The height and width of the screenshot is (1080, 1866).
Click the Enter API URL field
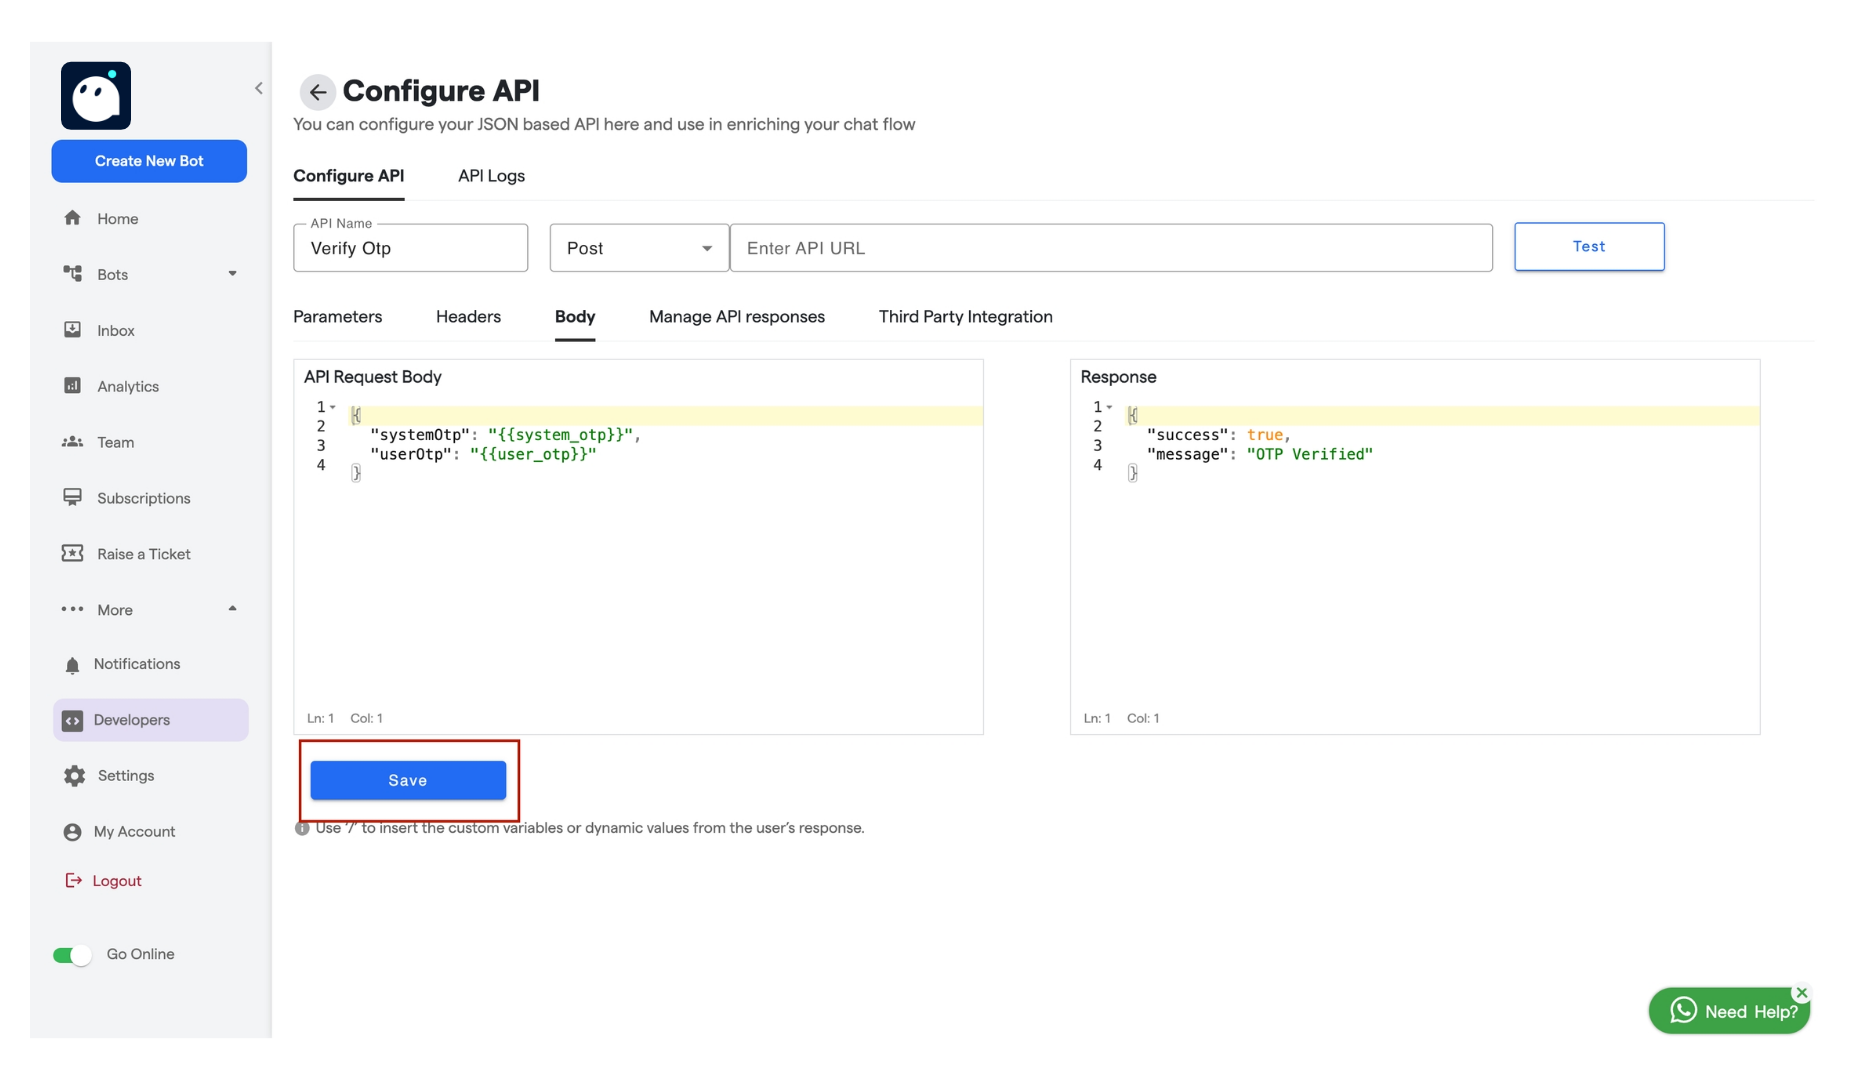(1112, 247)
